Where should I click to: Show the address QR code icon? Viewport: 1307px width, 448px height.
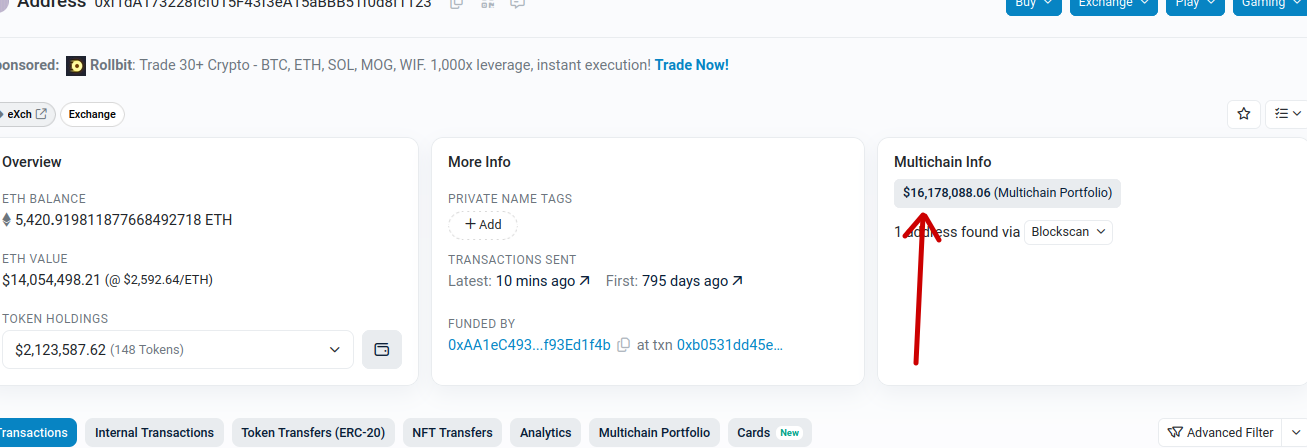[487, 4]
